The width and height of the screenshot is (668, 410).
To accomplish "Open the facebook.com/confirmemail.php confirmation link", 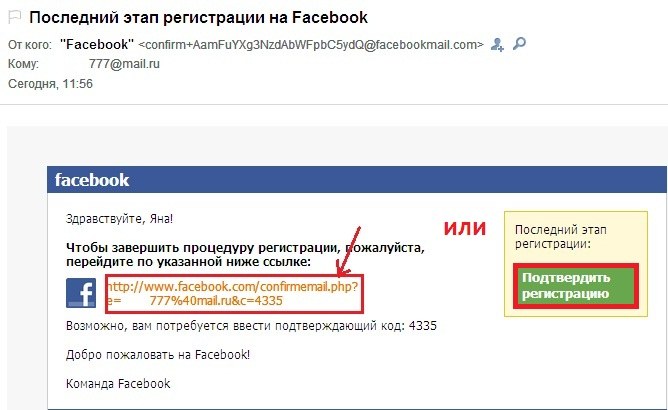I will (233, 294).
